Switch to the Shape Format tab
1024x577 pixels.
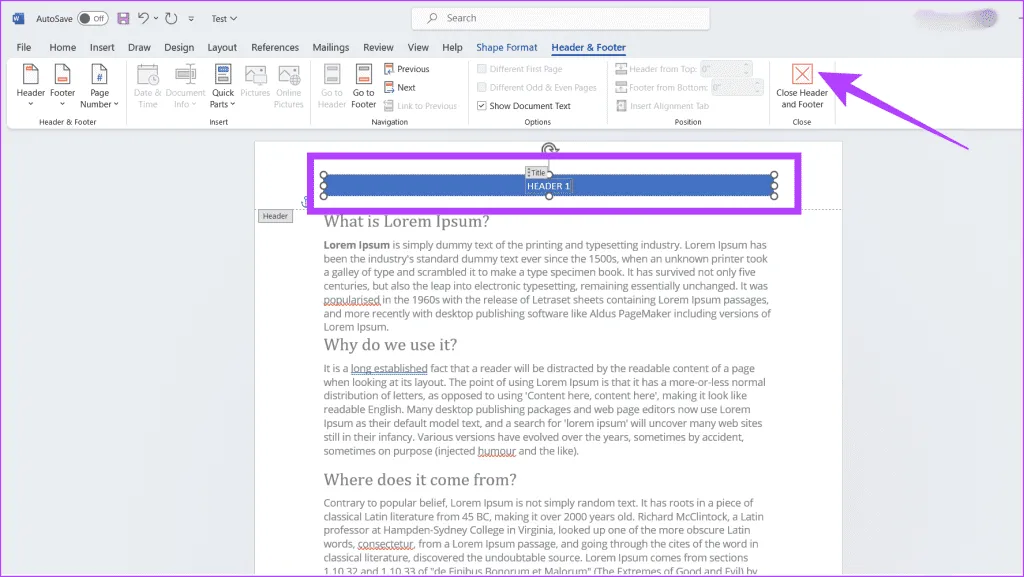[x=506, y=47]
